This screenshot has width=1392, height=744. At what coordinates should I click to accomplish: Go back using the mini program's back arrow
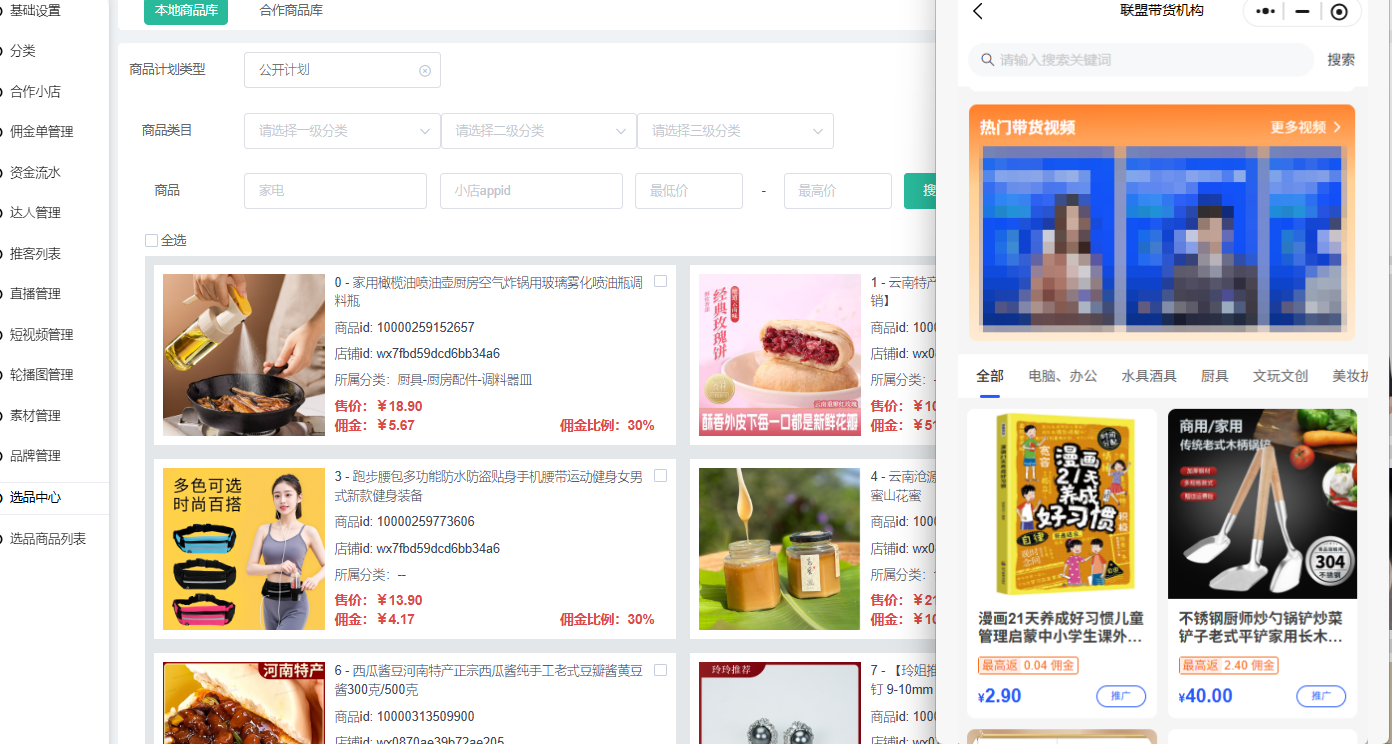click(x=978, y=11)
